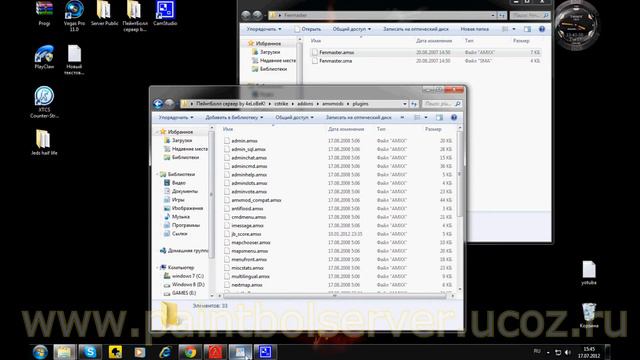Open Упорядочить menu in the Fenmaster window
The width and height of the screenshot is (640, 360).
pos(264,29)
